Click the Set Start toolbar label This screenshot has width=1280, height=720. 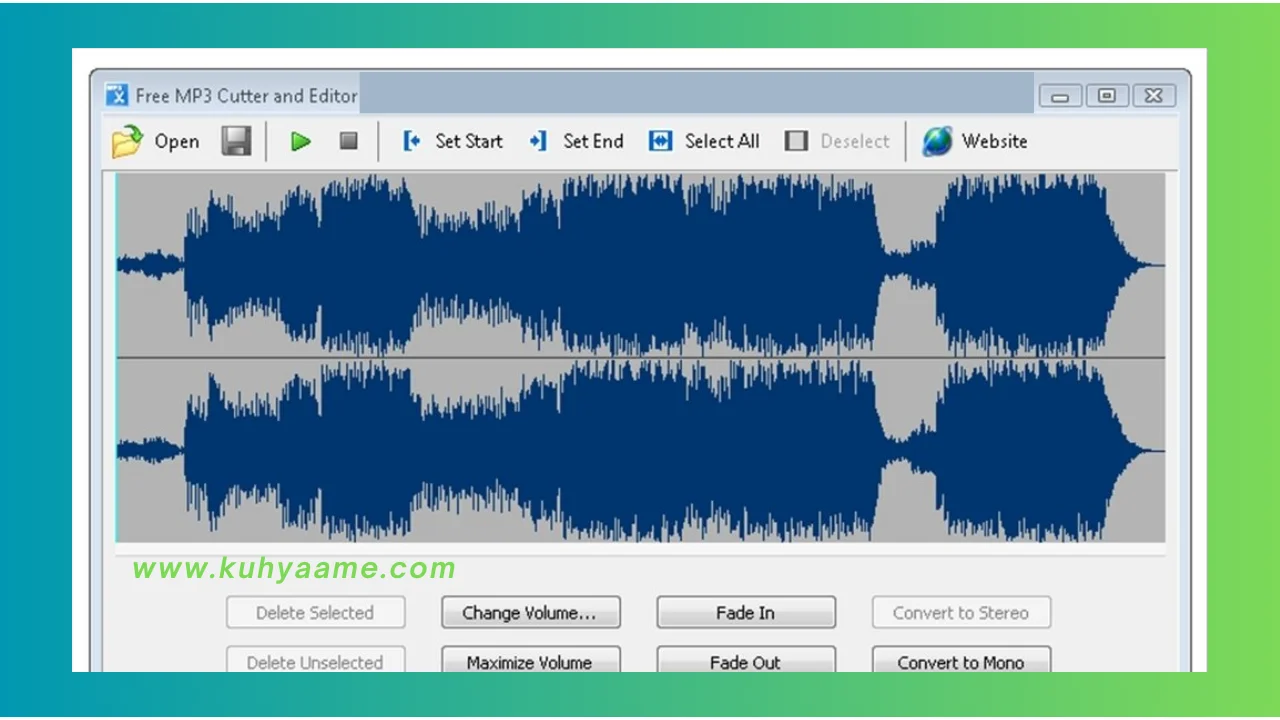tap(469, 141)
